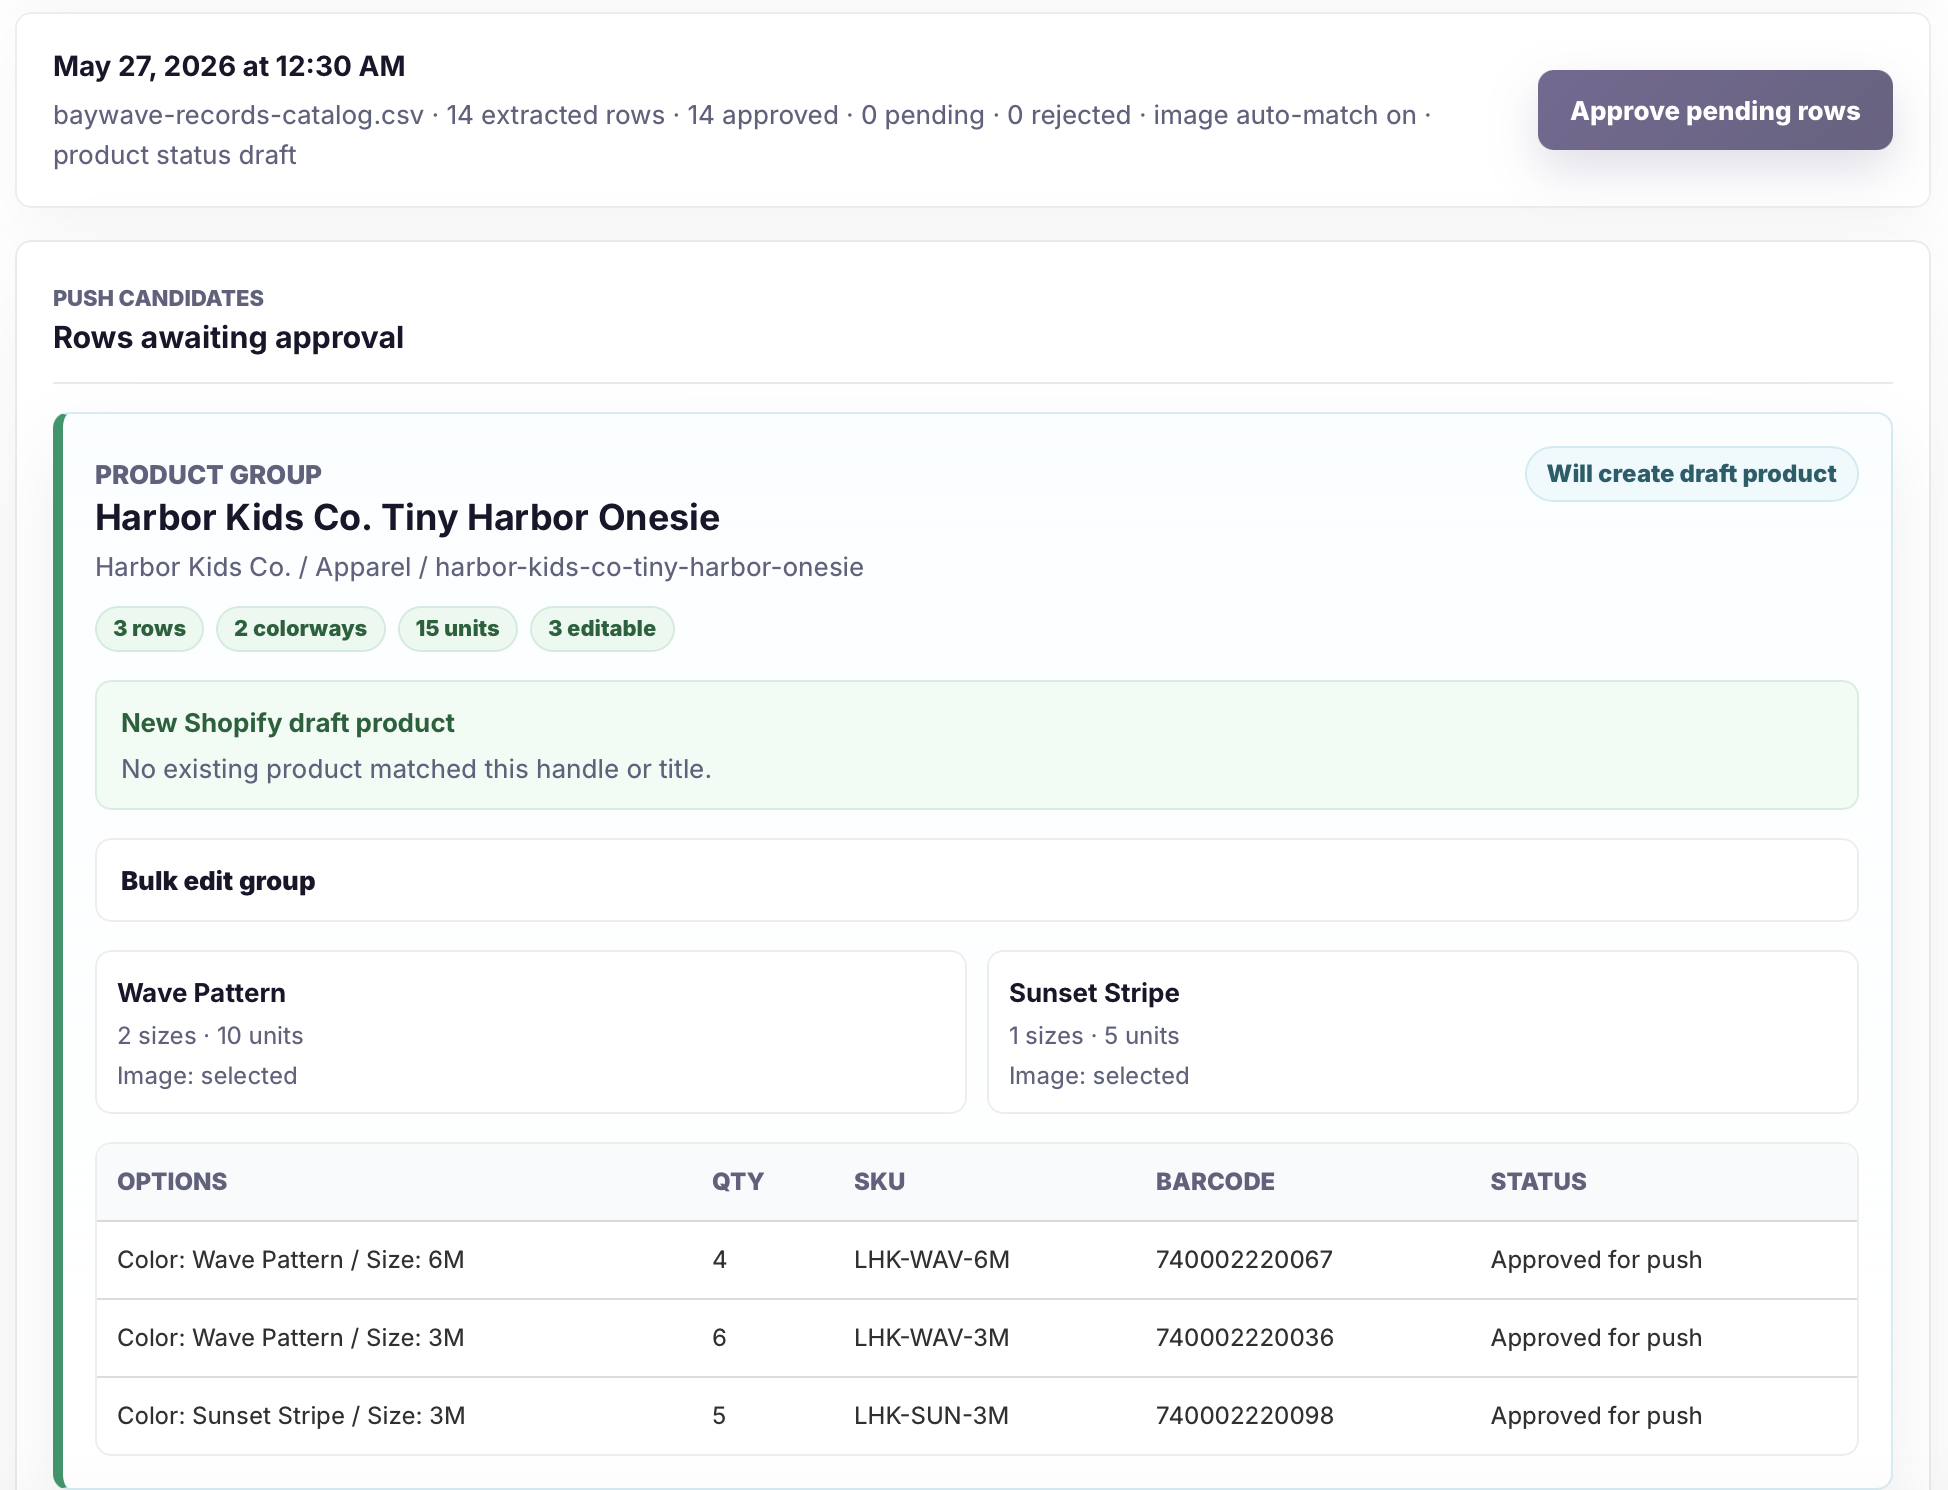The width and height of the screenshot is (1948, 1490).
Task: Click the SKU column header
Action: (879, 1181)
